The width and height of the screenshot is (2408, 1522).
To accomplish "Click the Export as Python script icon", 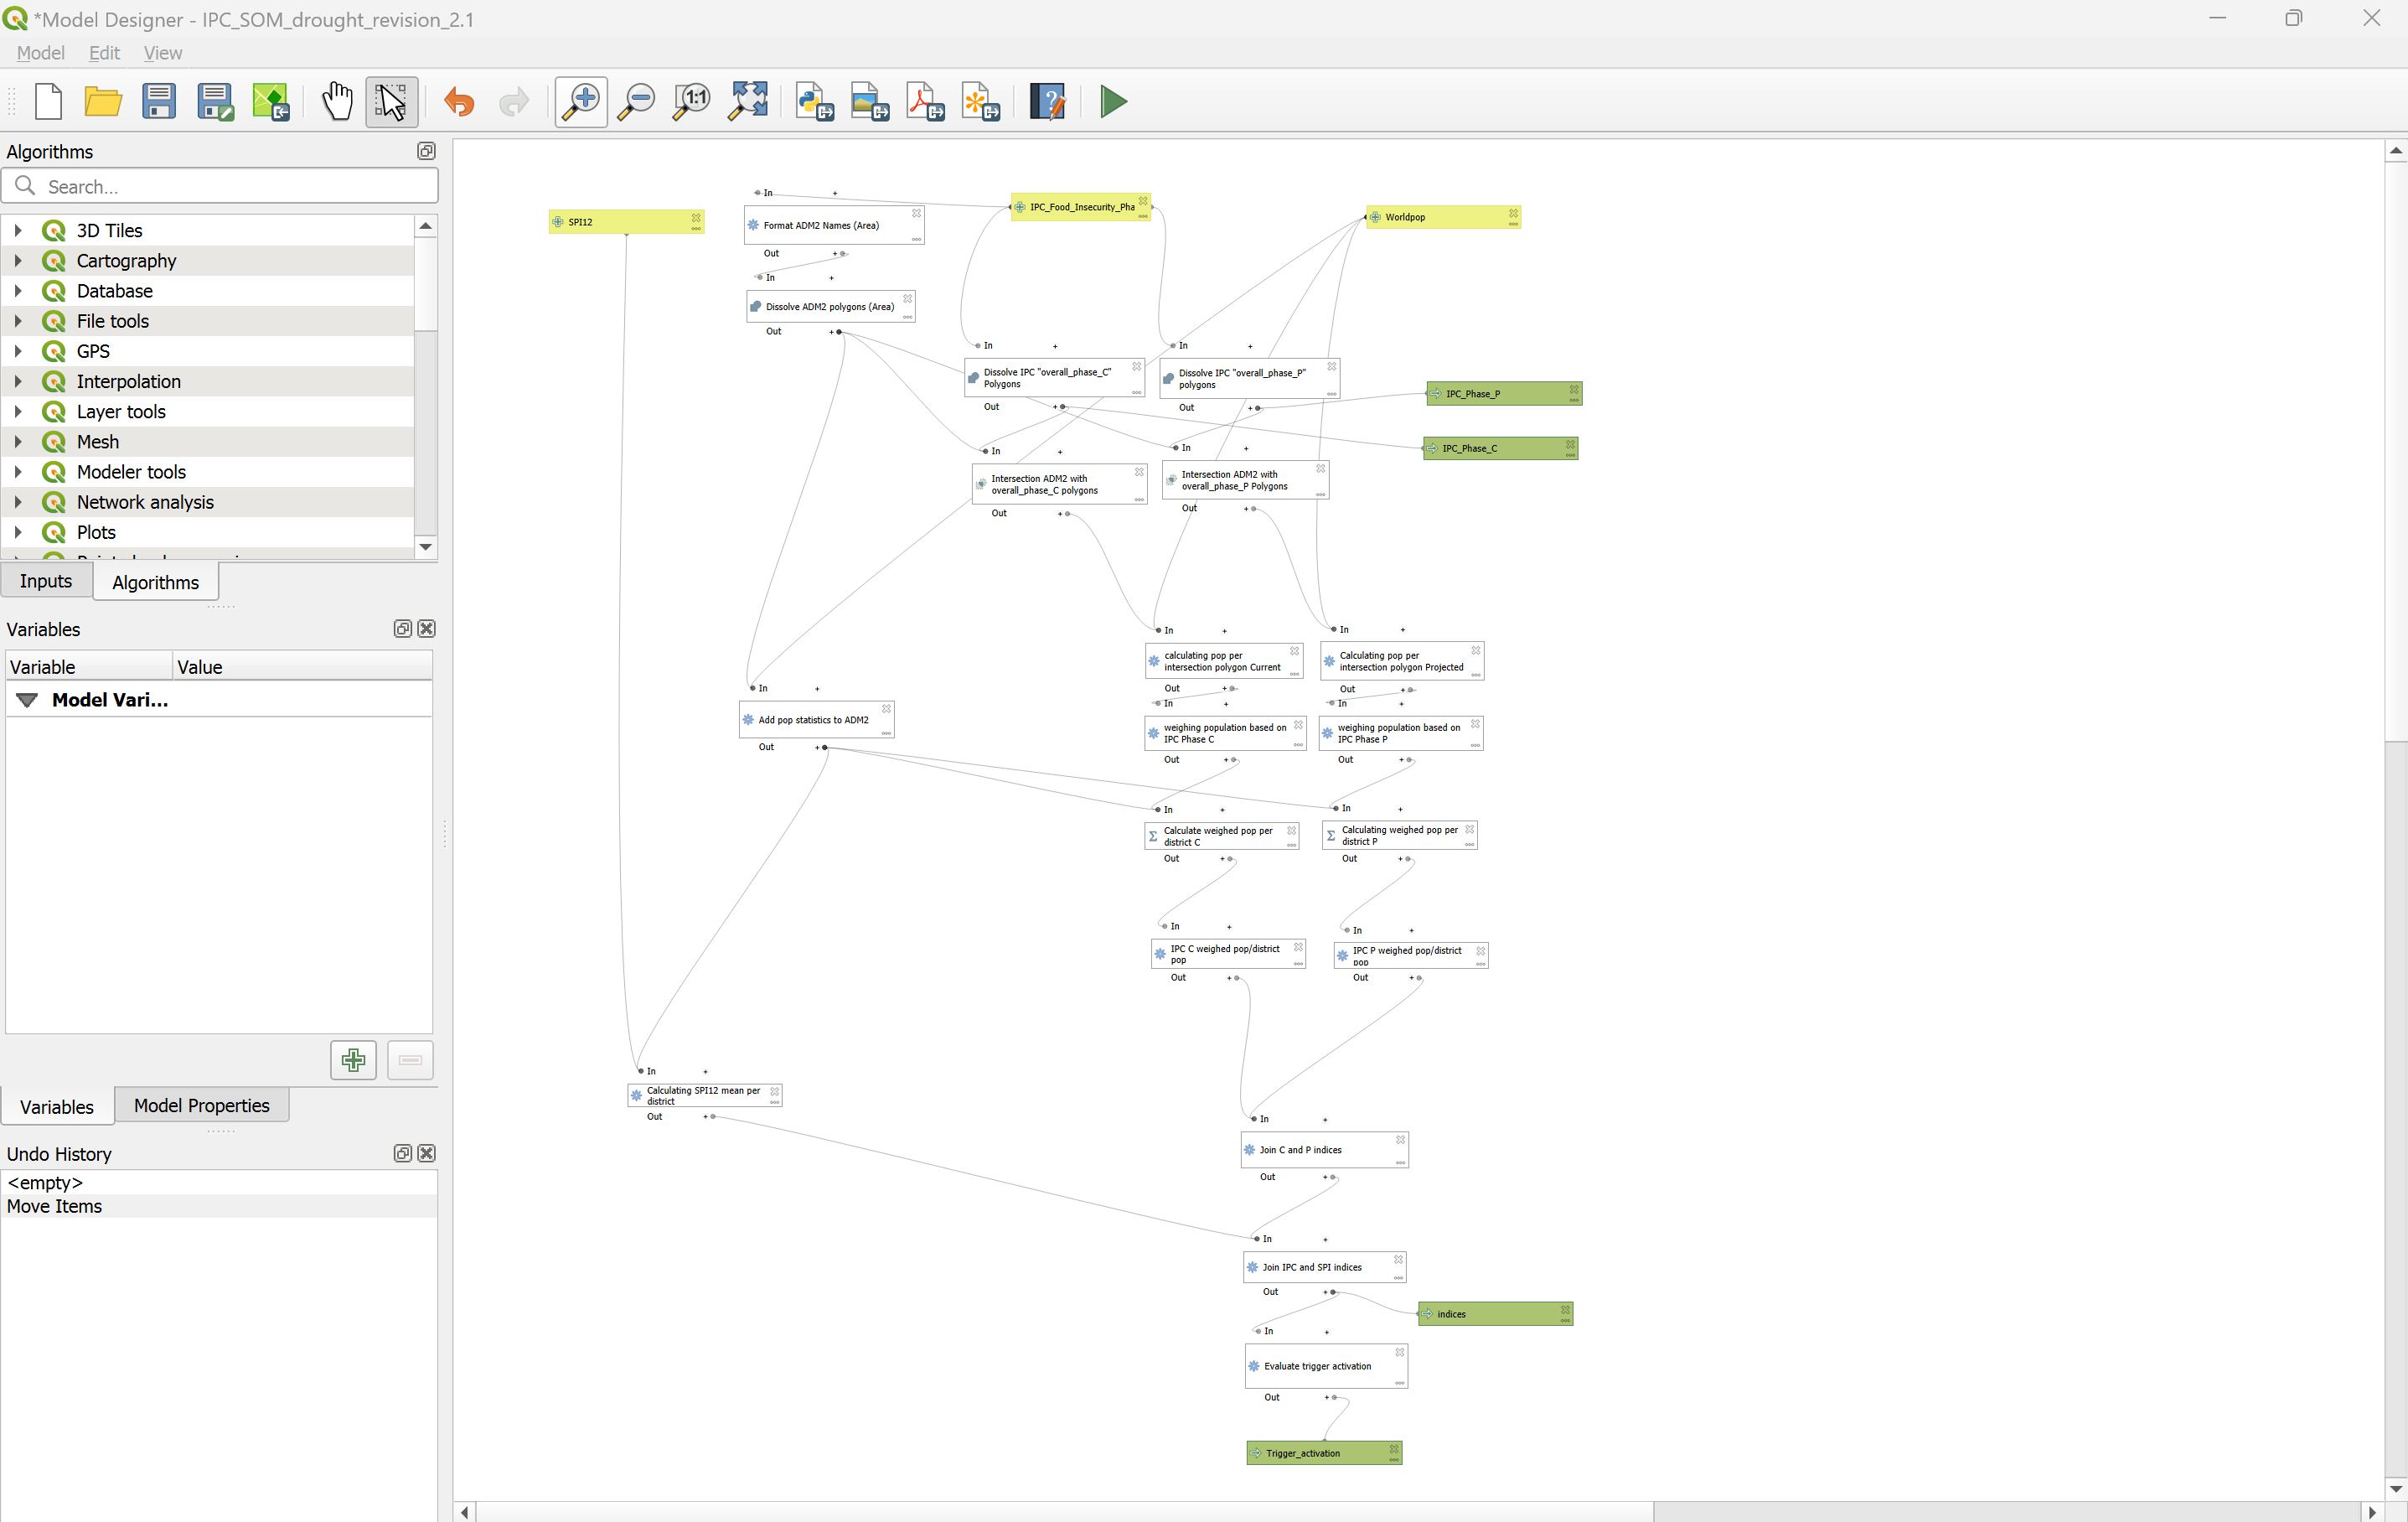I will (x=814, y=101).
